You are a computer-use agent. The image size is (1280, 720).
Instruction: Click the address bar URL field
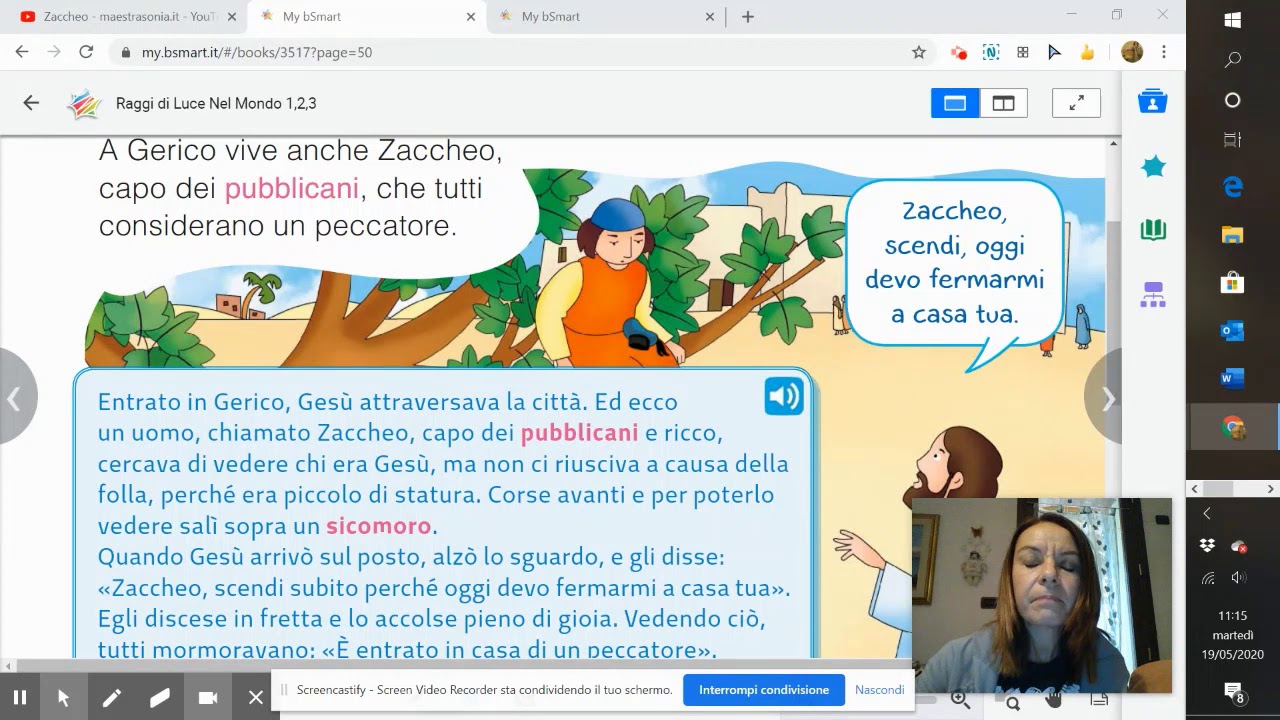520,52
